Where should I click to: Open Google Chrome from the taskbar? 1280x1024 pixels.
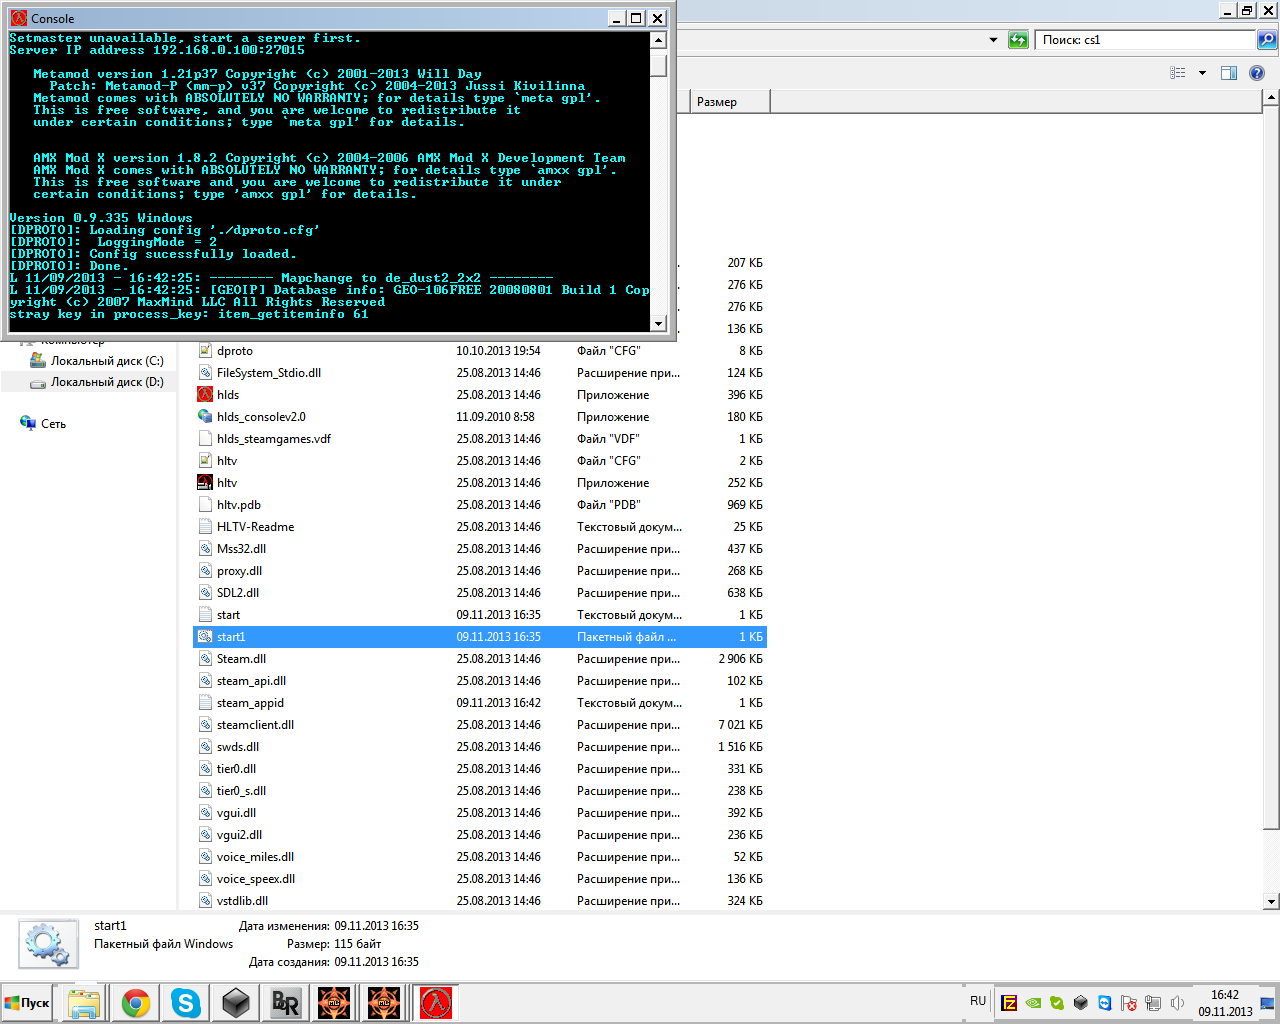[136, 1003]
